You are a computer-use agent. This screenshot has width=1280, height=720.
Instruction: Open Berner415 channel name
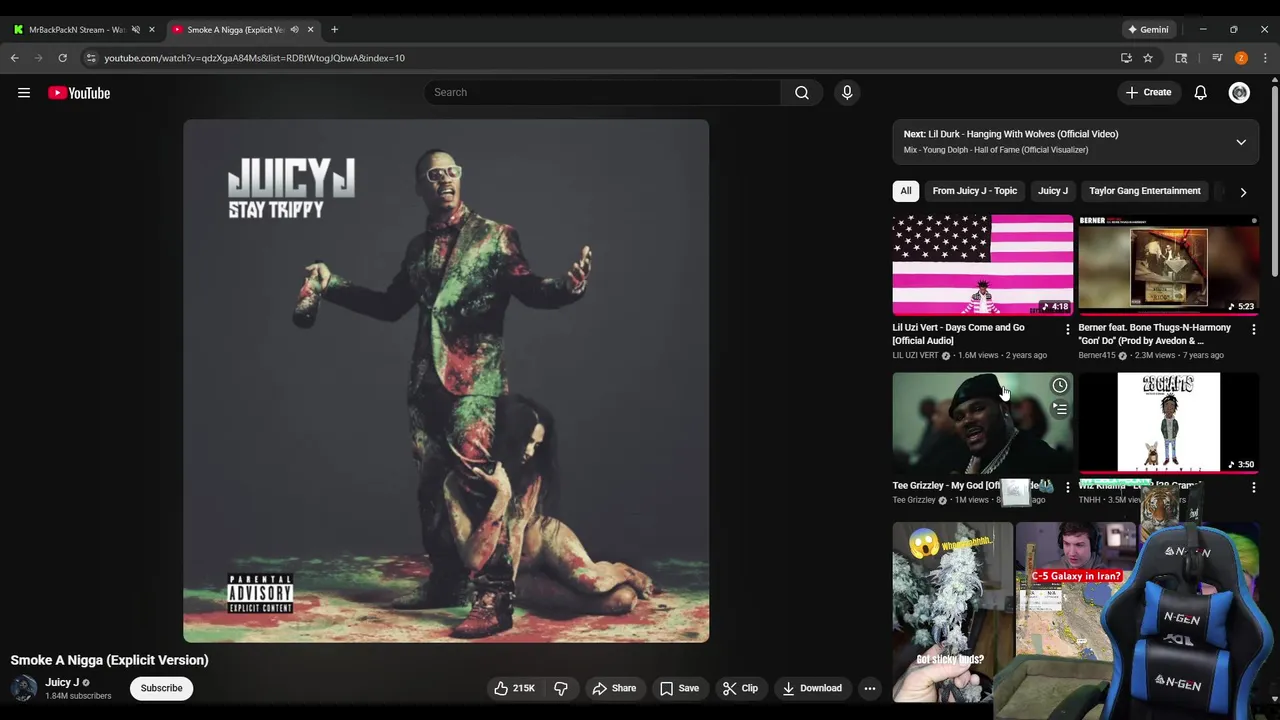tap(1097, 355)
